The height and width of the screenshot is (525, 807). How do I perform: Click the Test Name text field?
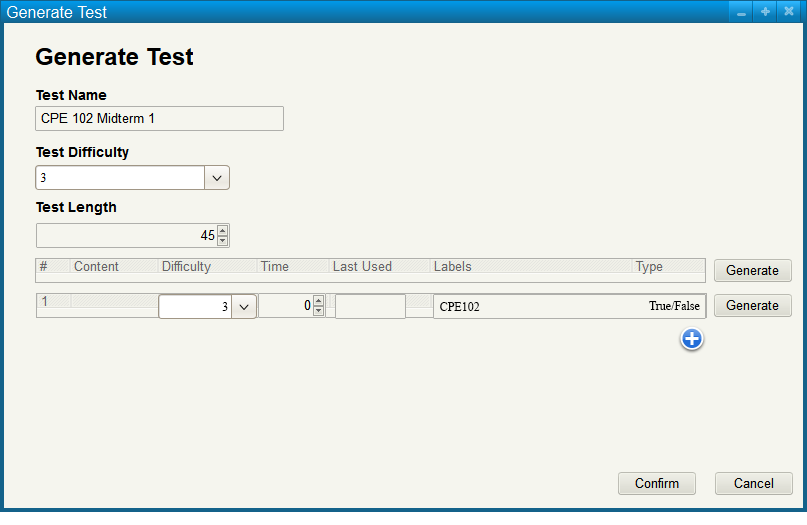159,119
